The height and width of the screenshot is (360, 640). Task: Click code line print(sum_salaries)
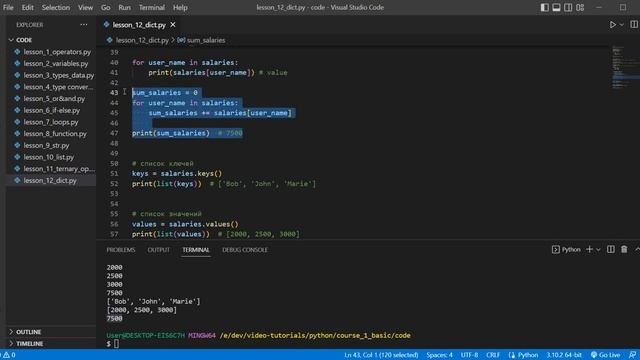(x=171, y=133)
